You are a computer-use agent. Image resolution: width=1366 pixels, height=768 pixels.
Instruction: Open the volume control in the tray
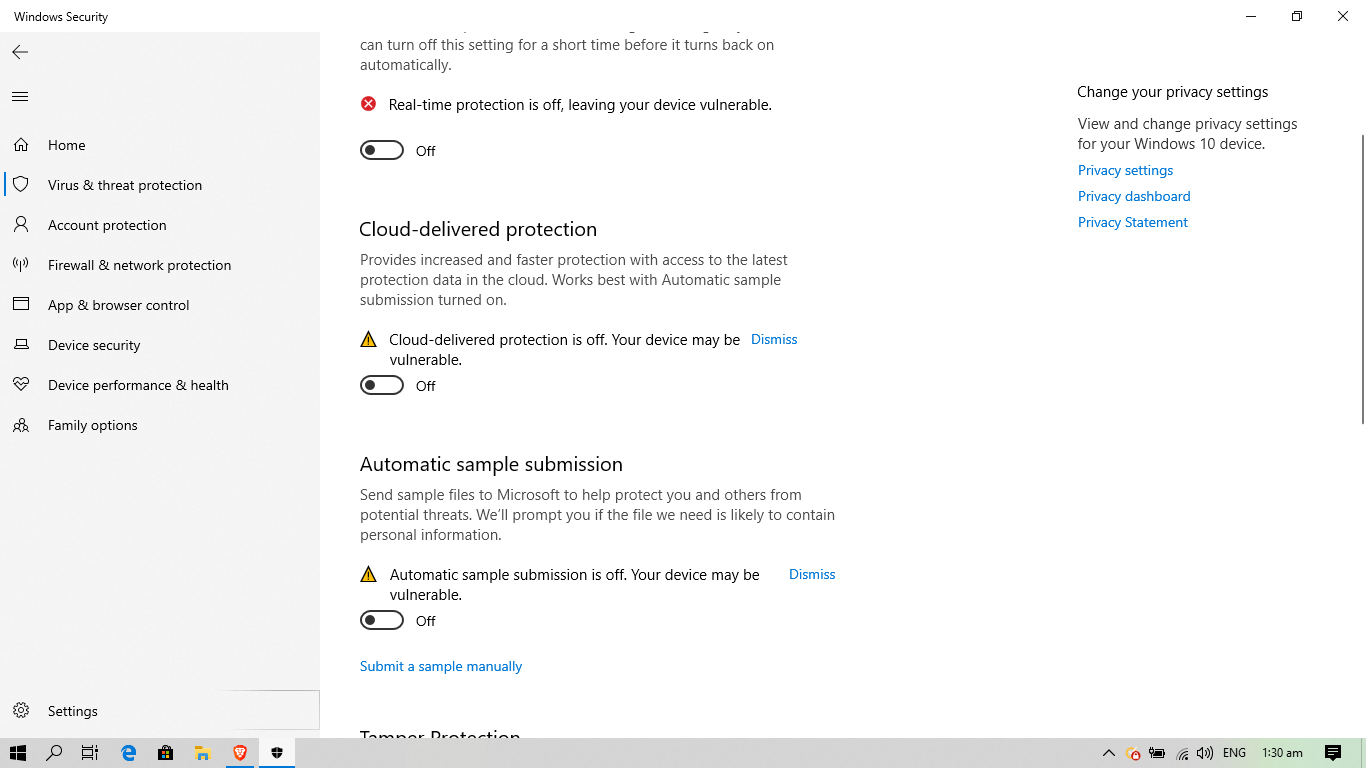click(x=1205, y=753)
